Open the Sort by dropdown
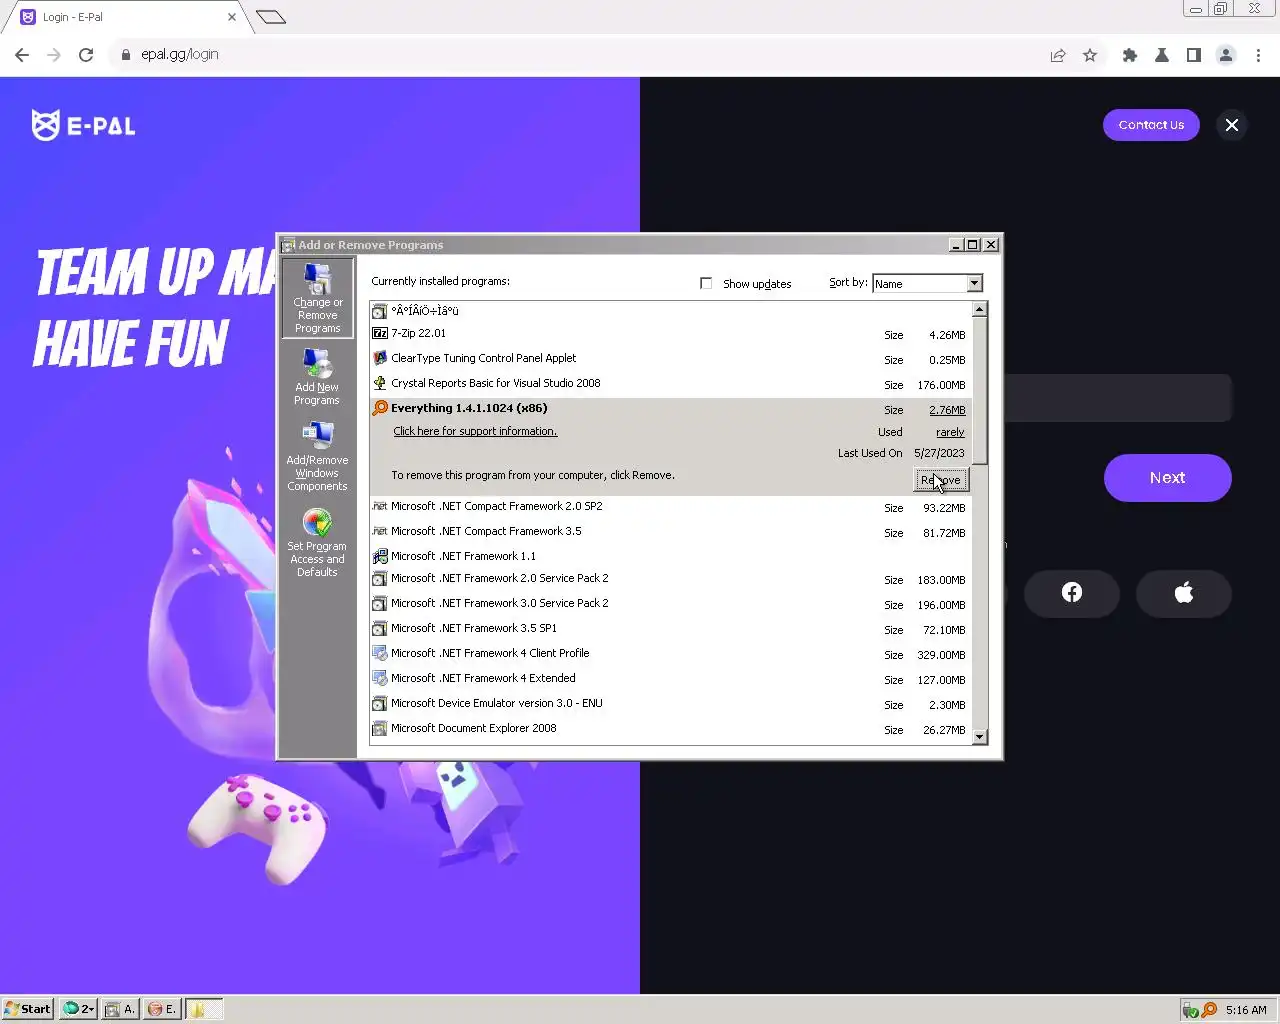Image resolution: width=1280 pixels, height=1024 pixels. pyautogui.click(x=975, y=283)
